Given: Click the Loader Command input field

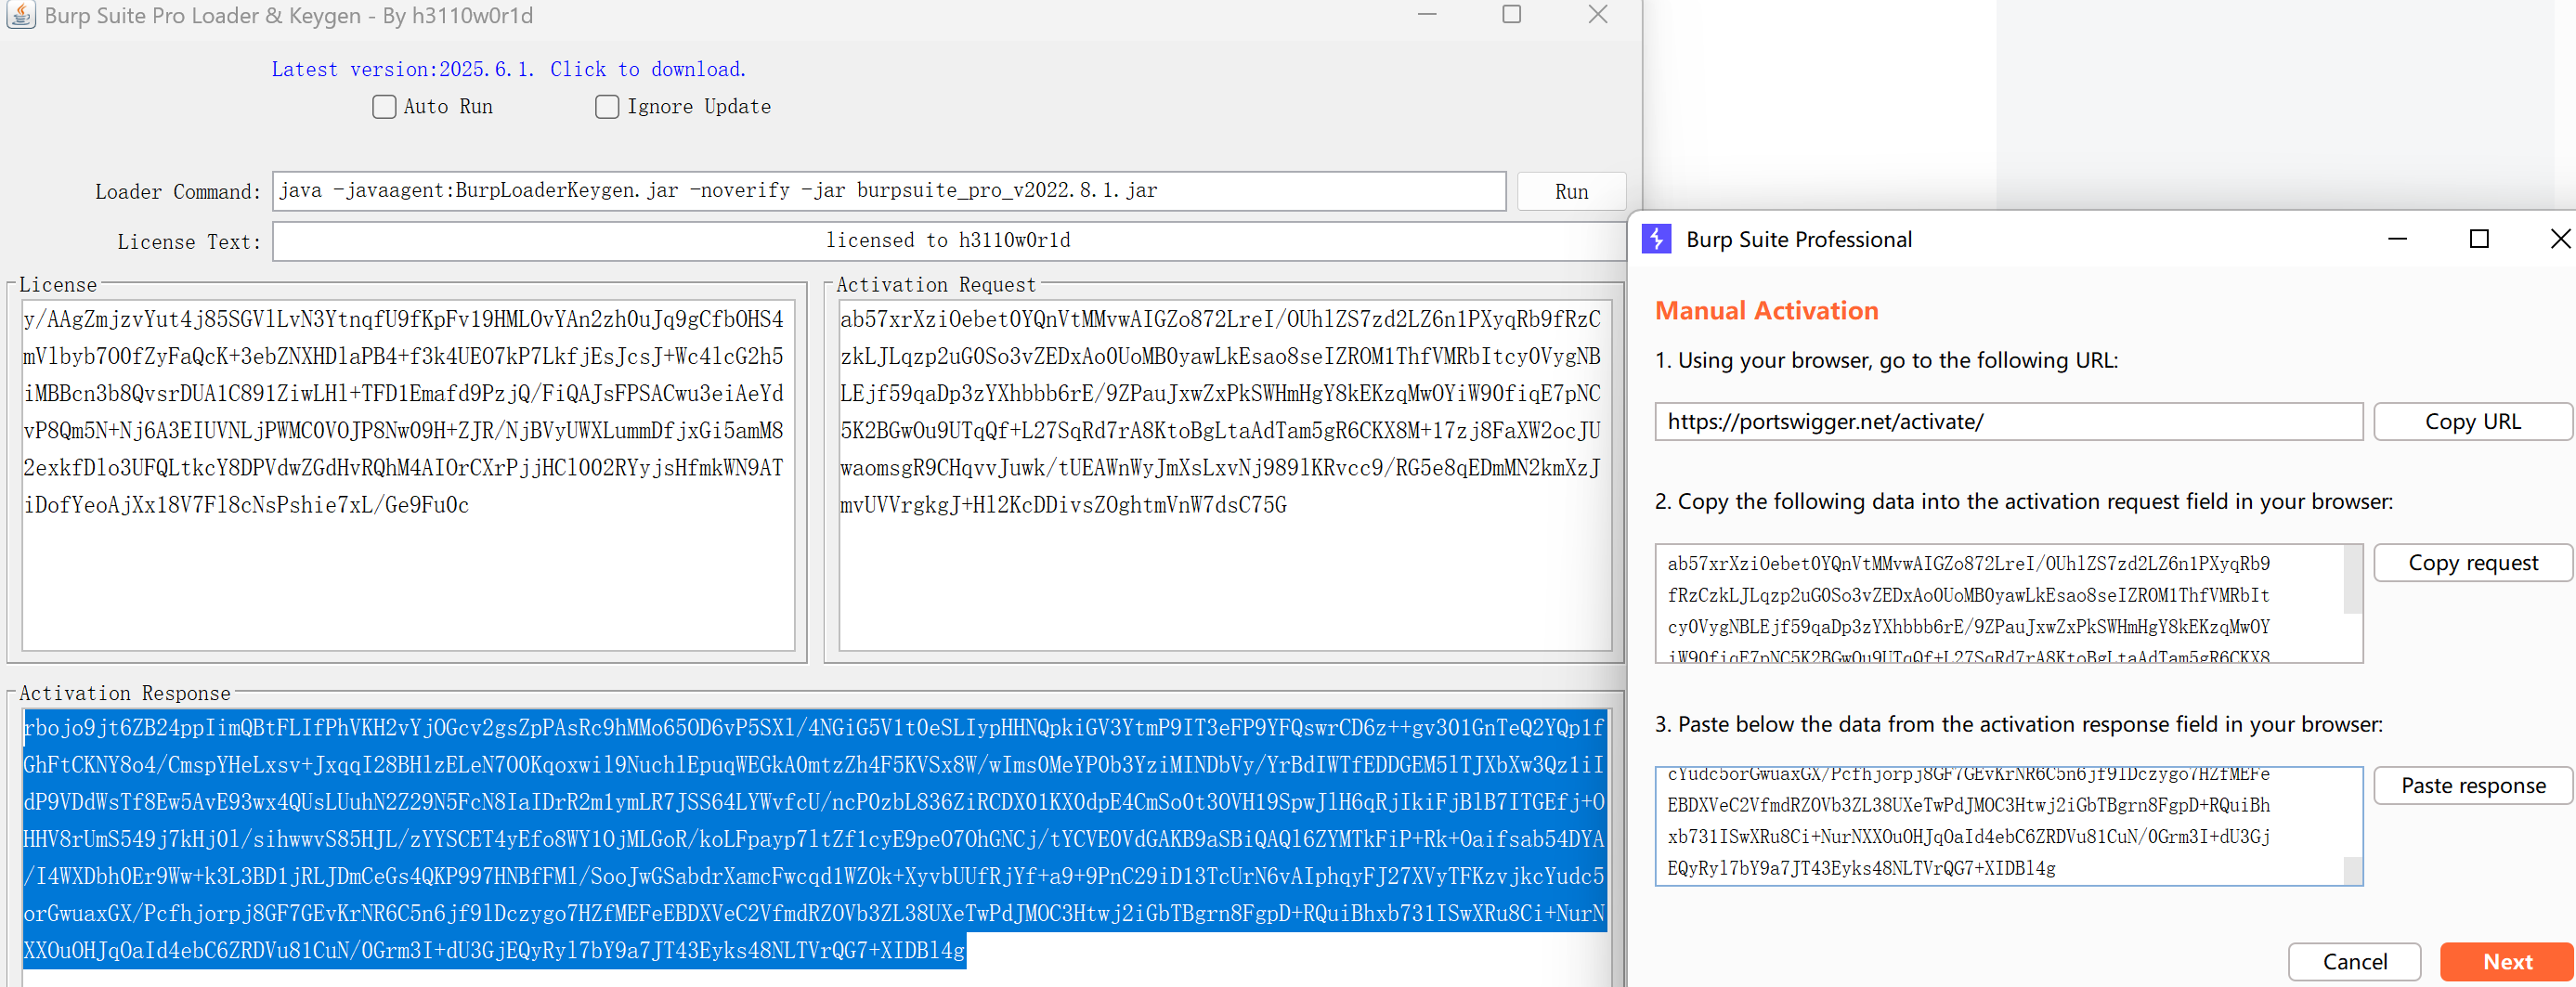Looking at the screenshot, I should pyautogui.click(x=890, y=191).
